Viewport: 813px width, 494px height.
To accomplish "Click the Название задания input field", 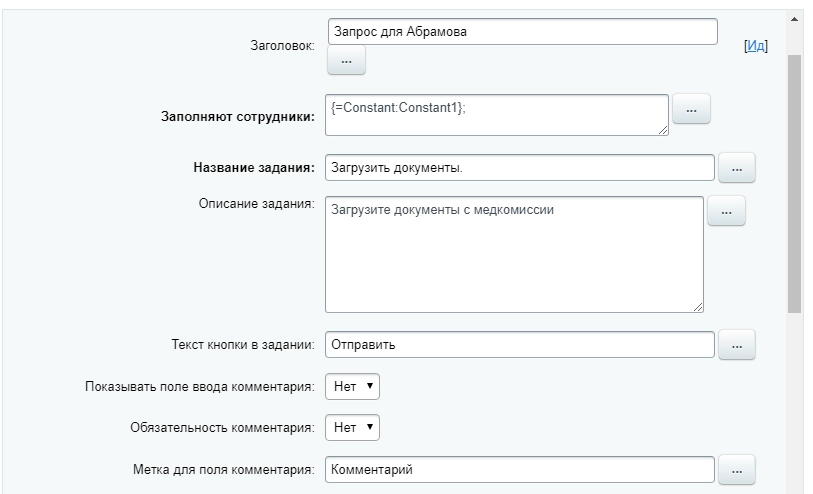I will pos(520,168).
